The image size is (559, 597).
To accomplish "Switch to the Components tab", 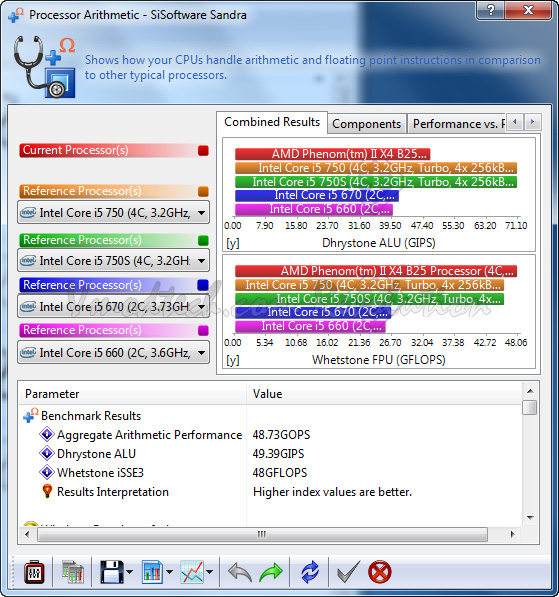I will pyautogui.click(x=366, y=124).
